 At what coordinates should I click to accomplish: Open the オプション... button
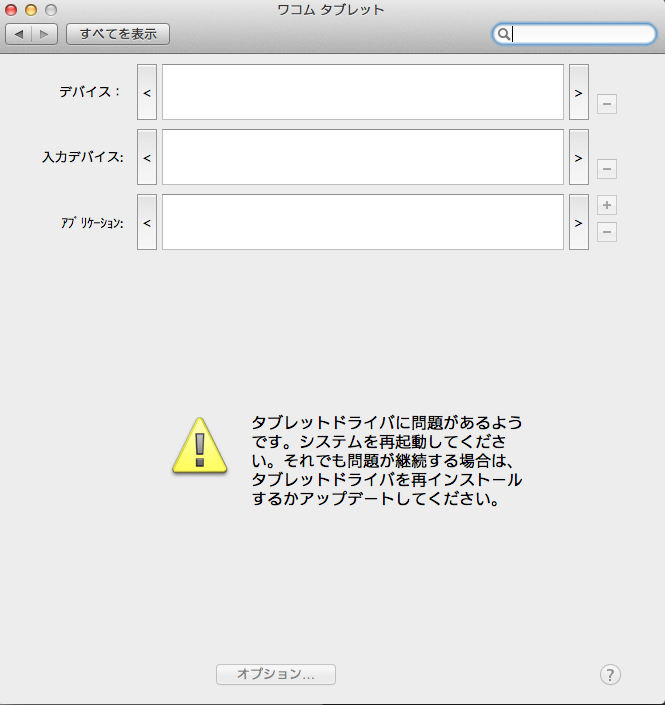coord(276,674)
